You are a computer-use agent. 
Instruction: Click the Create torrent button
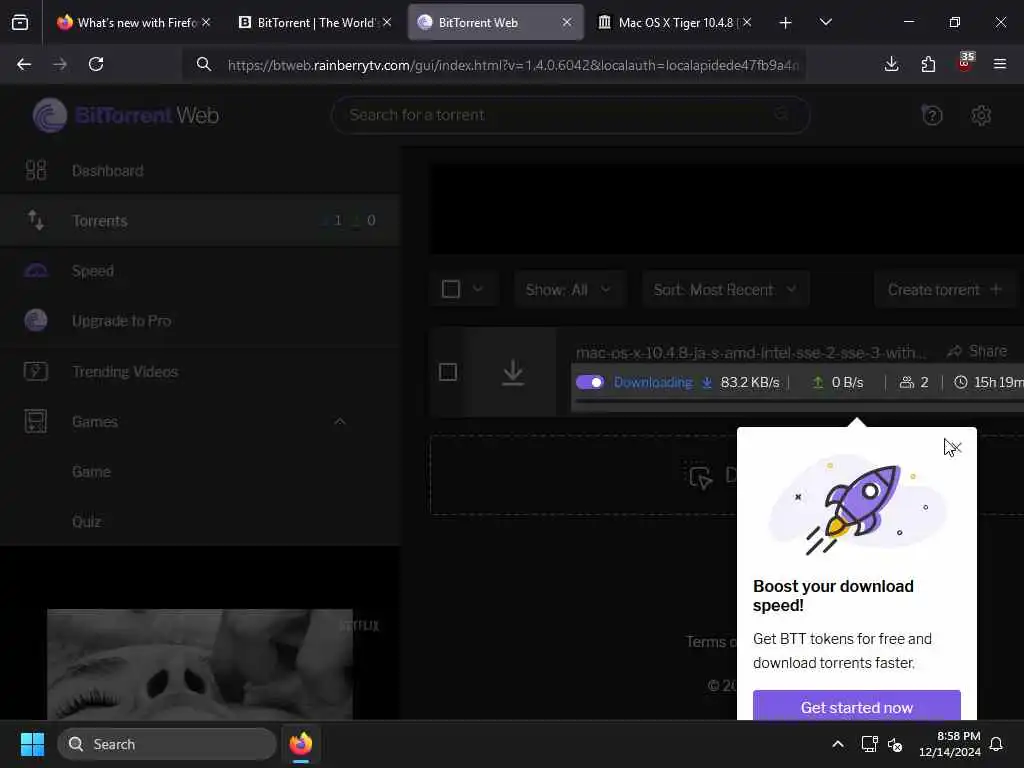945,289
